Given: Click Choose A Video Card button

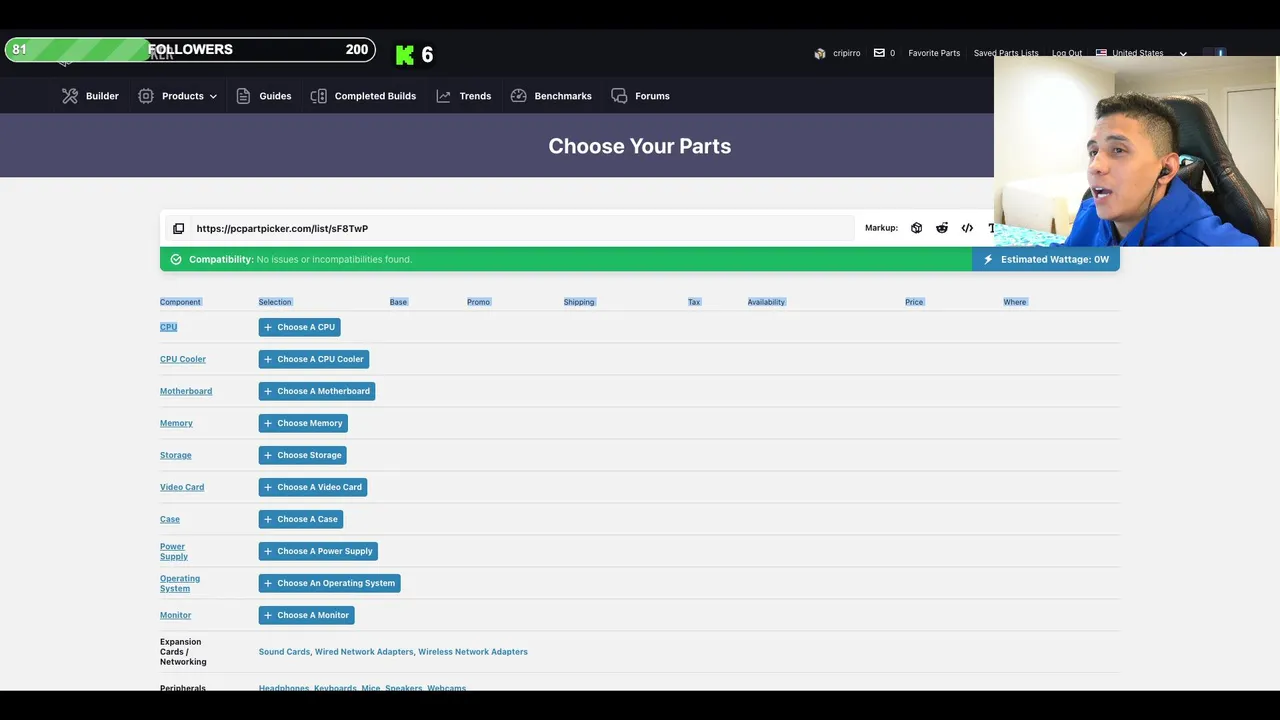Looking at the screenshot, I should [x=313, y=487].
